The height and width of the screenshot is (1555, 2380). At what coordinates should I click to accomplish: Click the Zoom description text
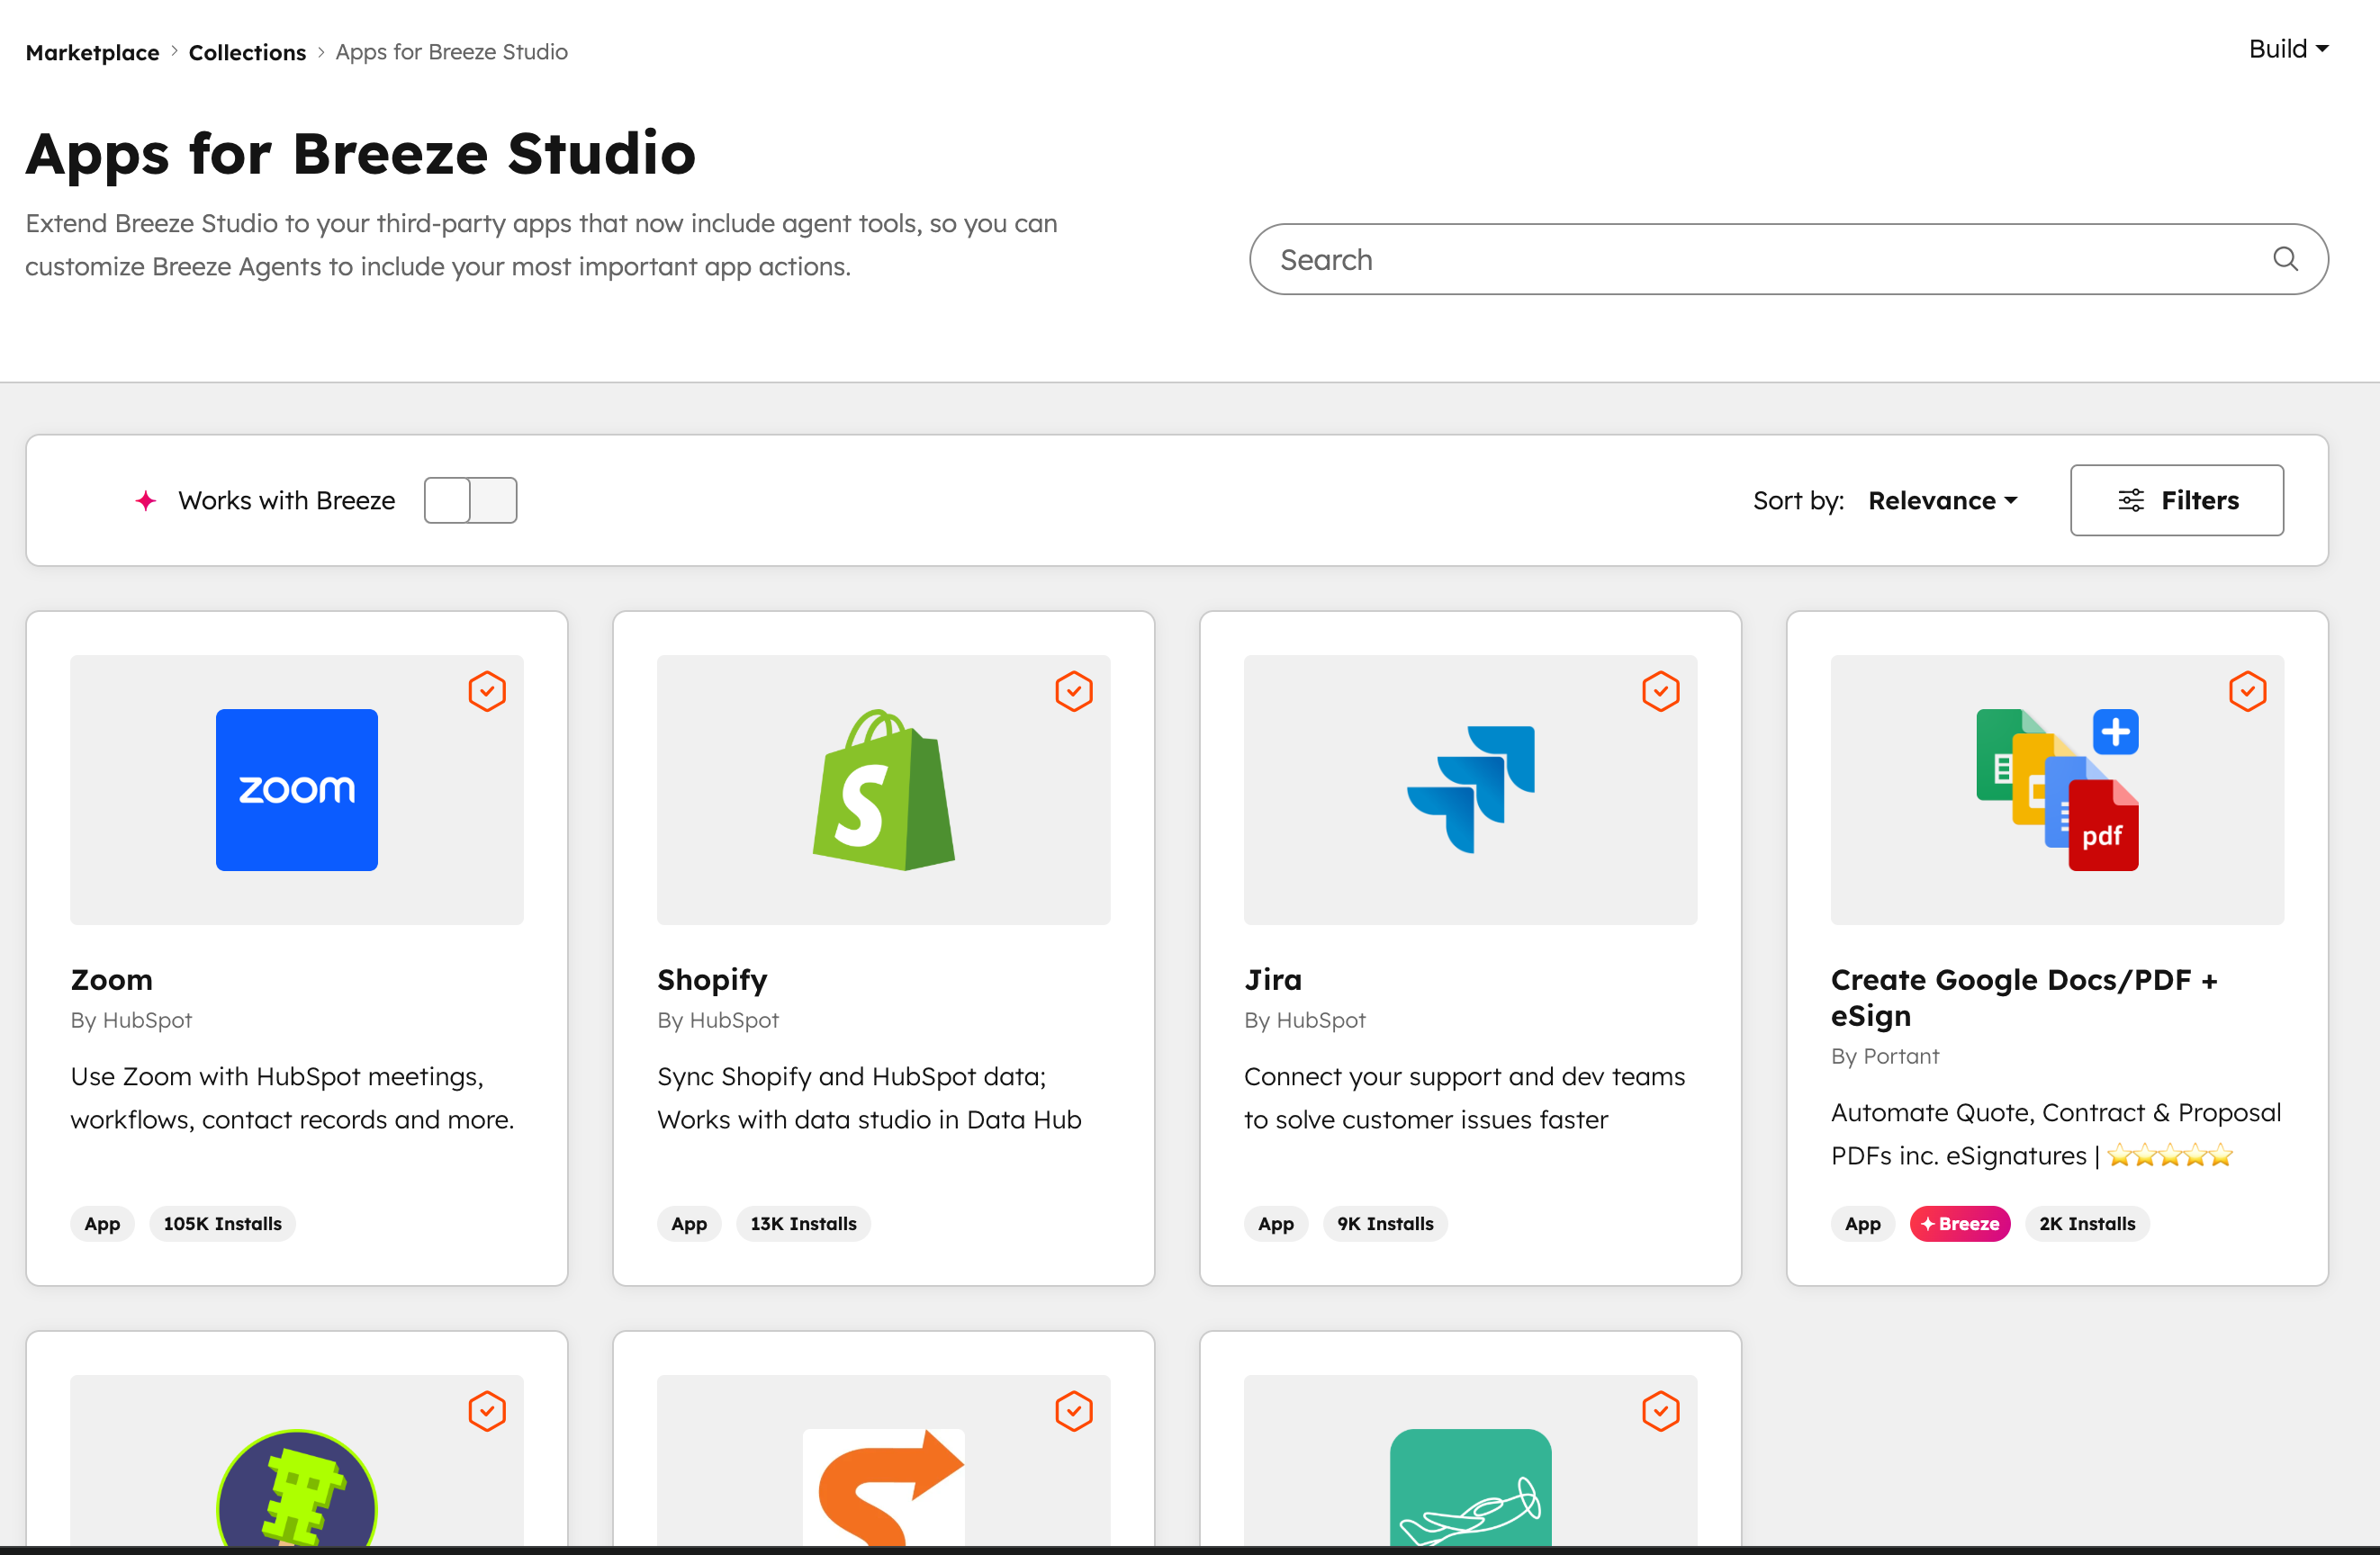click(292, 1098)
